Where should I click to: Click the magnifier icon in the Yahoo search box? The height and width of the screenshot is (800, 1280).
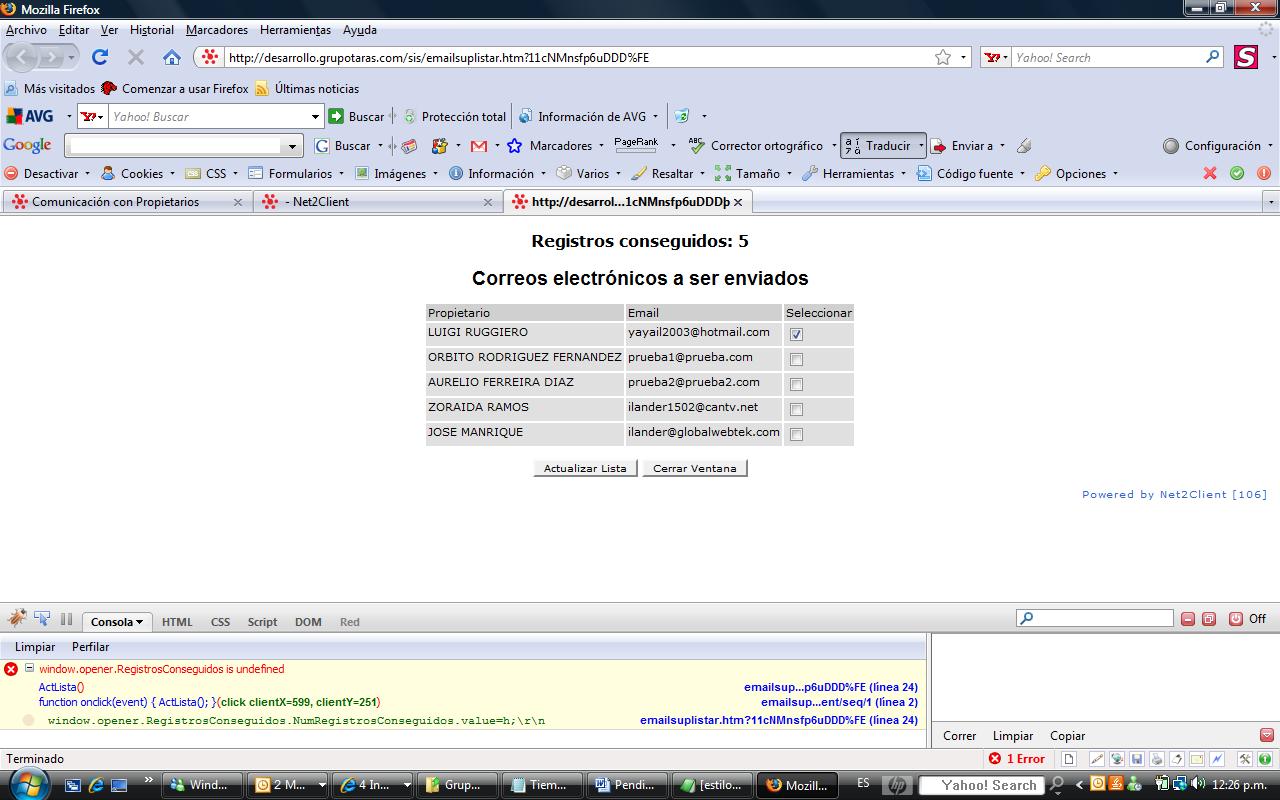click(1212, 57)
